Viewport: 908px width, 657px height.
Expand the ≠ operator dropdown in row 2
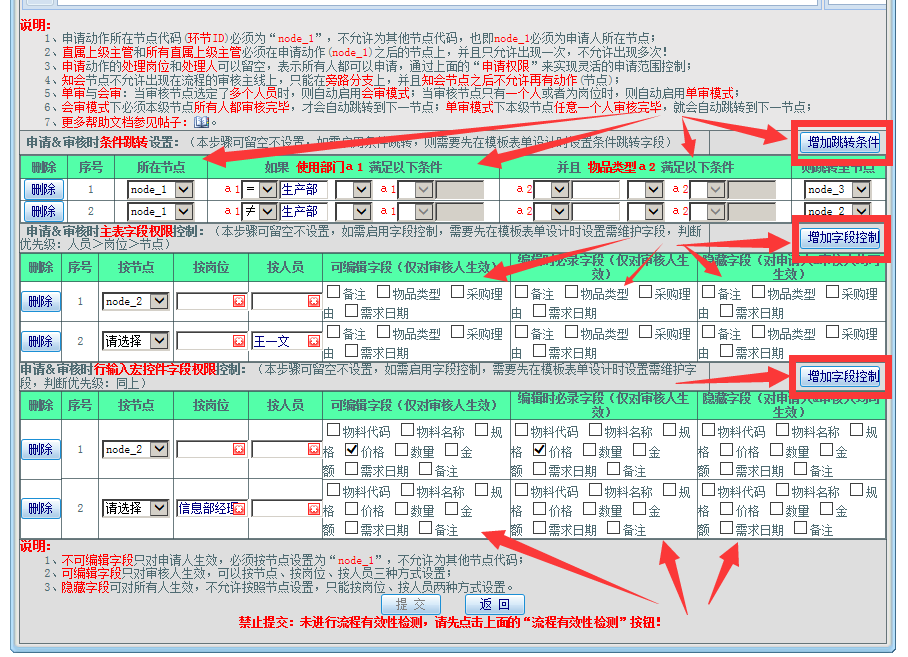tap(267, 211)
